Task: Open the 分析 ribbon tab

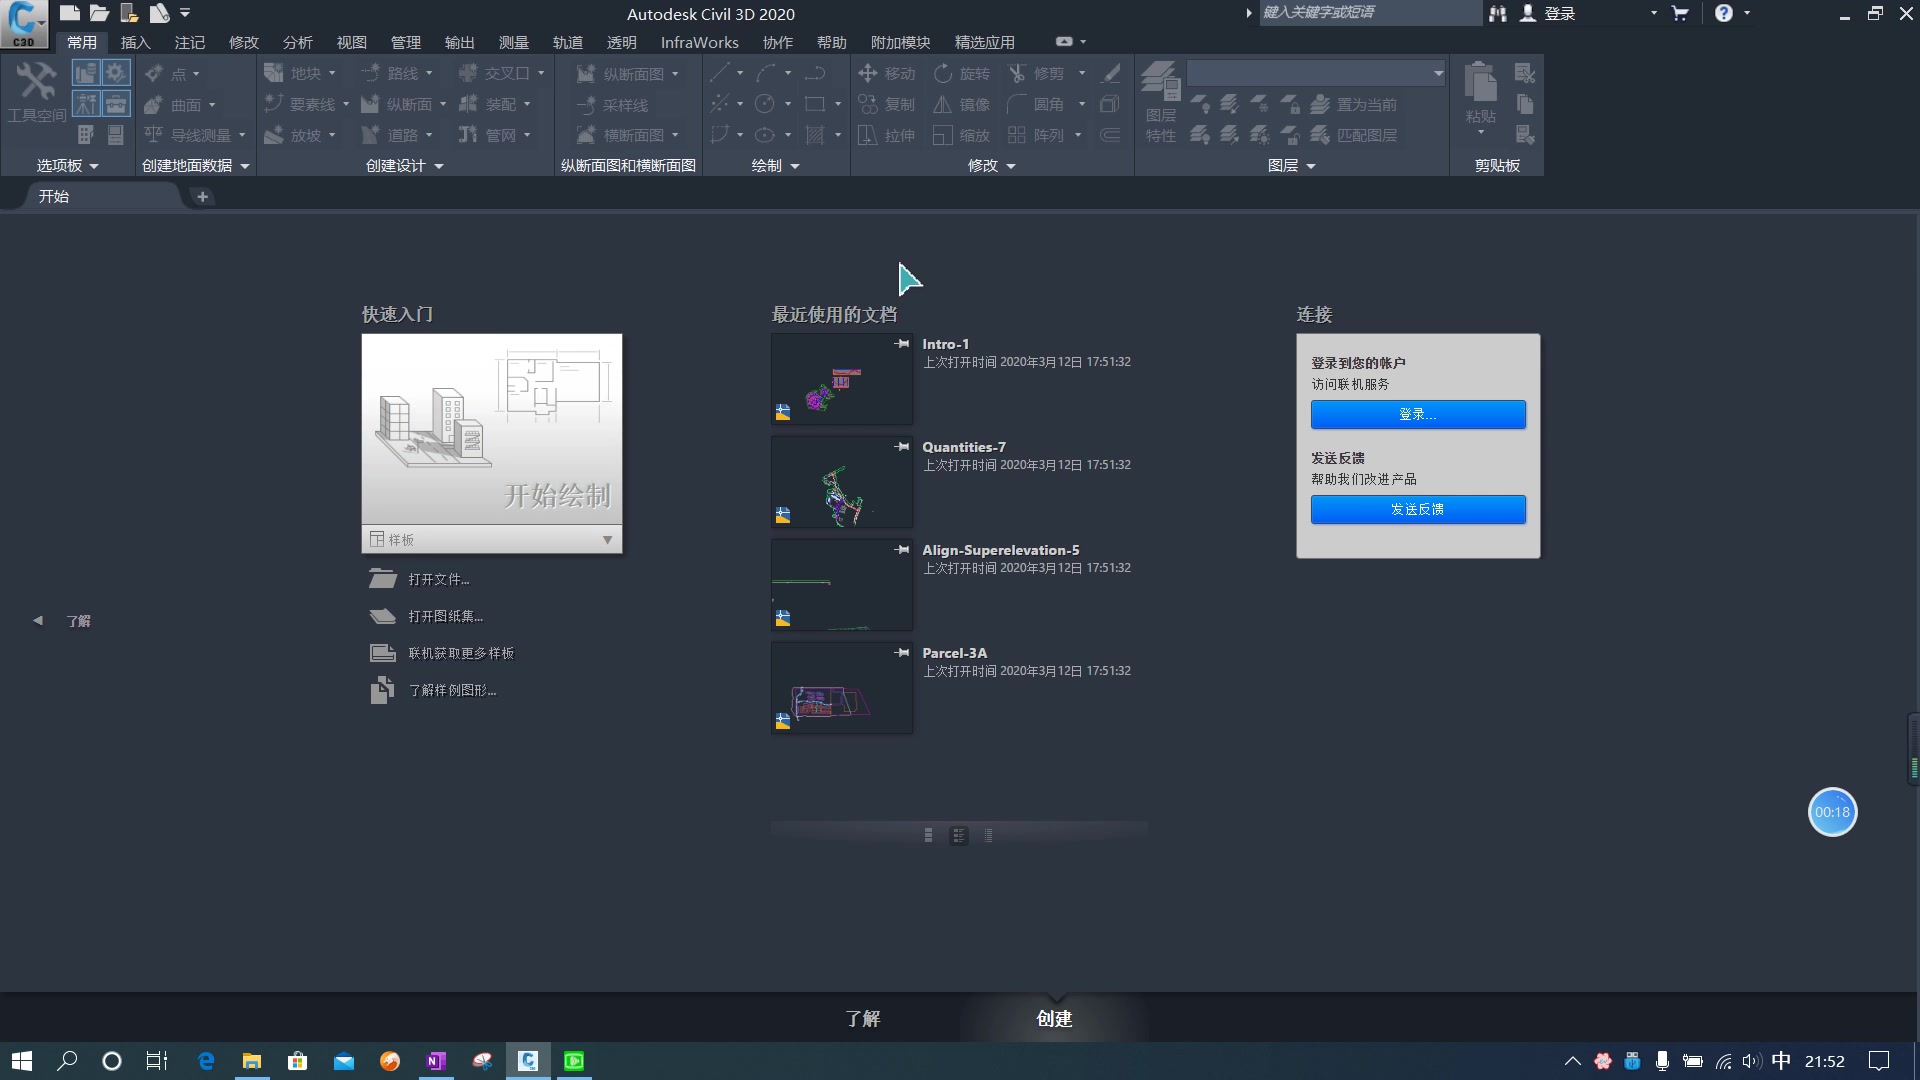Action: pyautogui.click(x=297, y=42)
